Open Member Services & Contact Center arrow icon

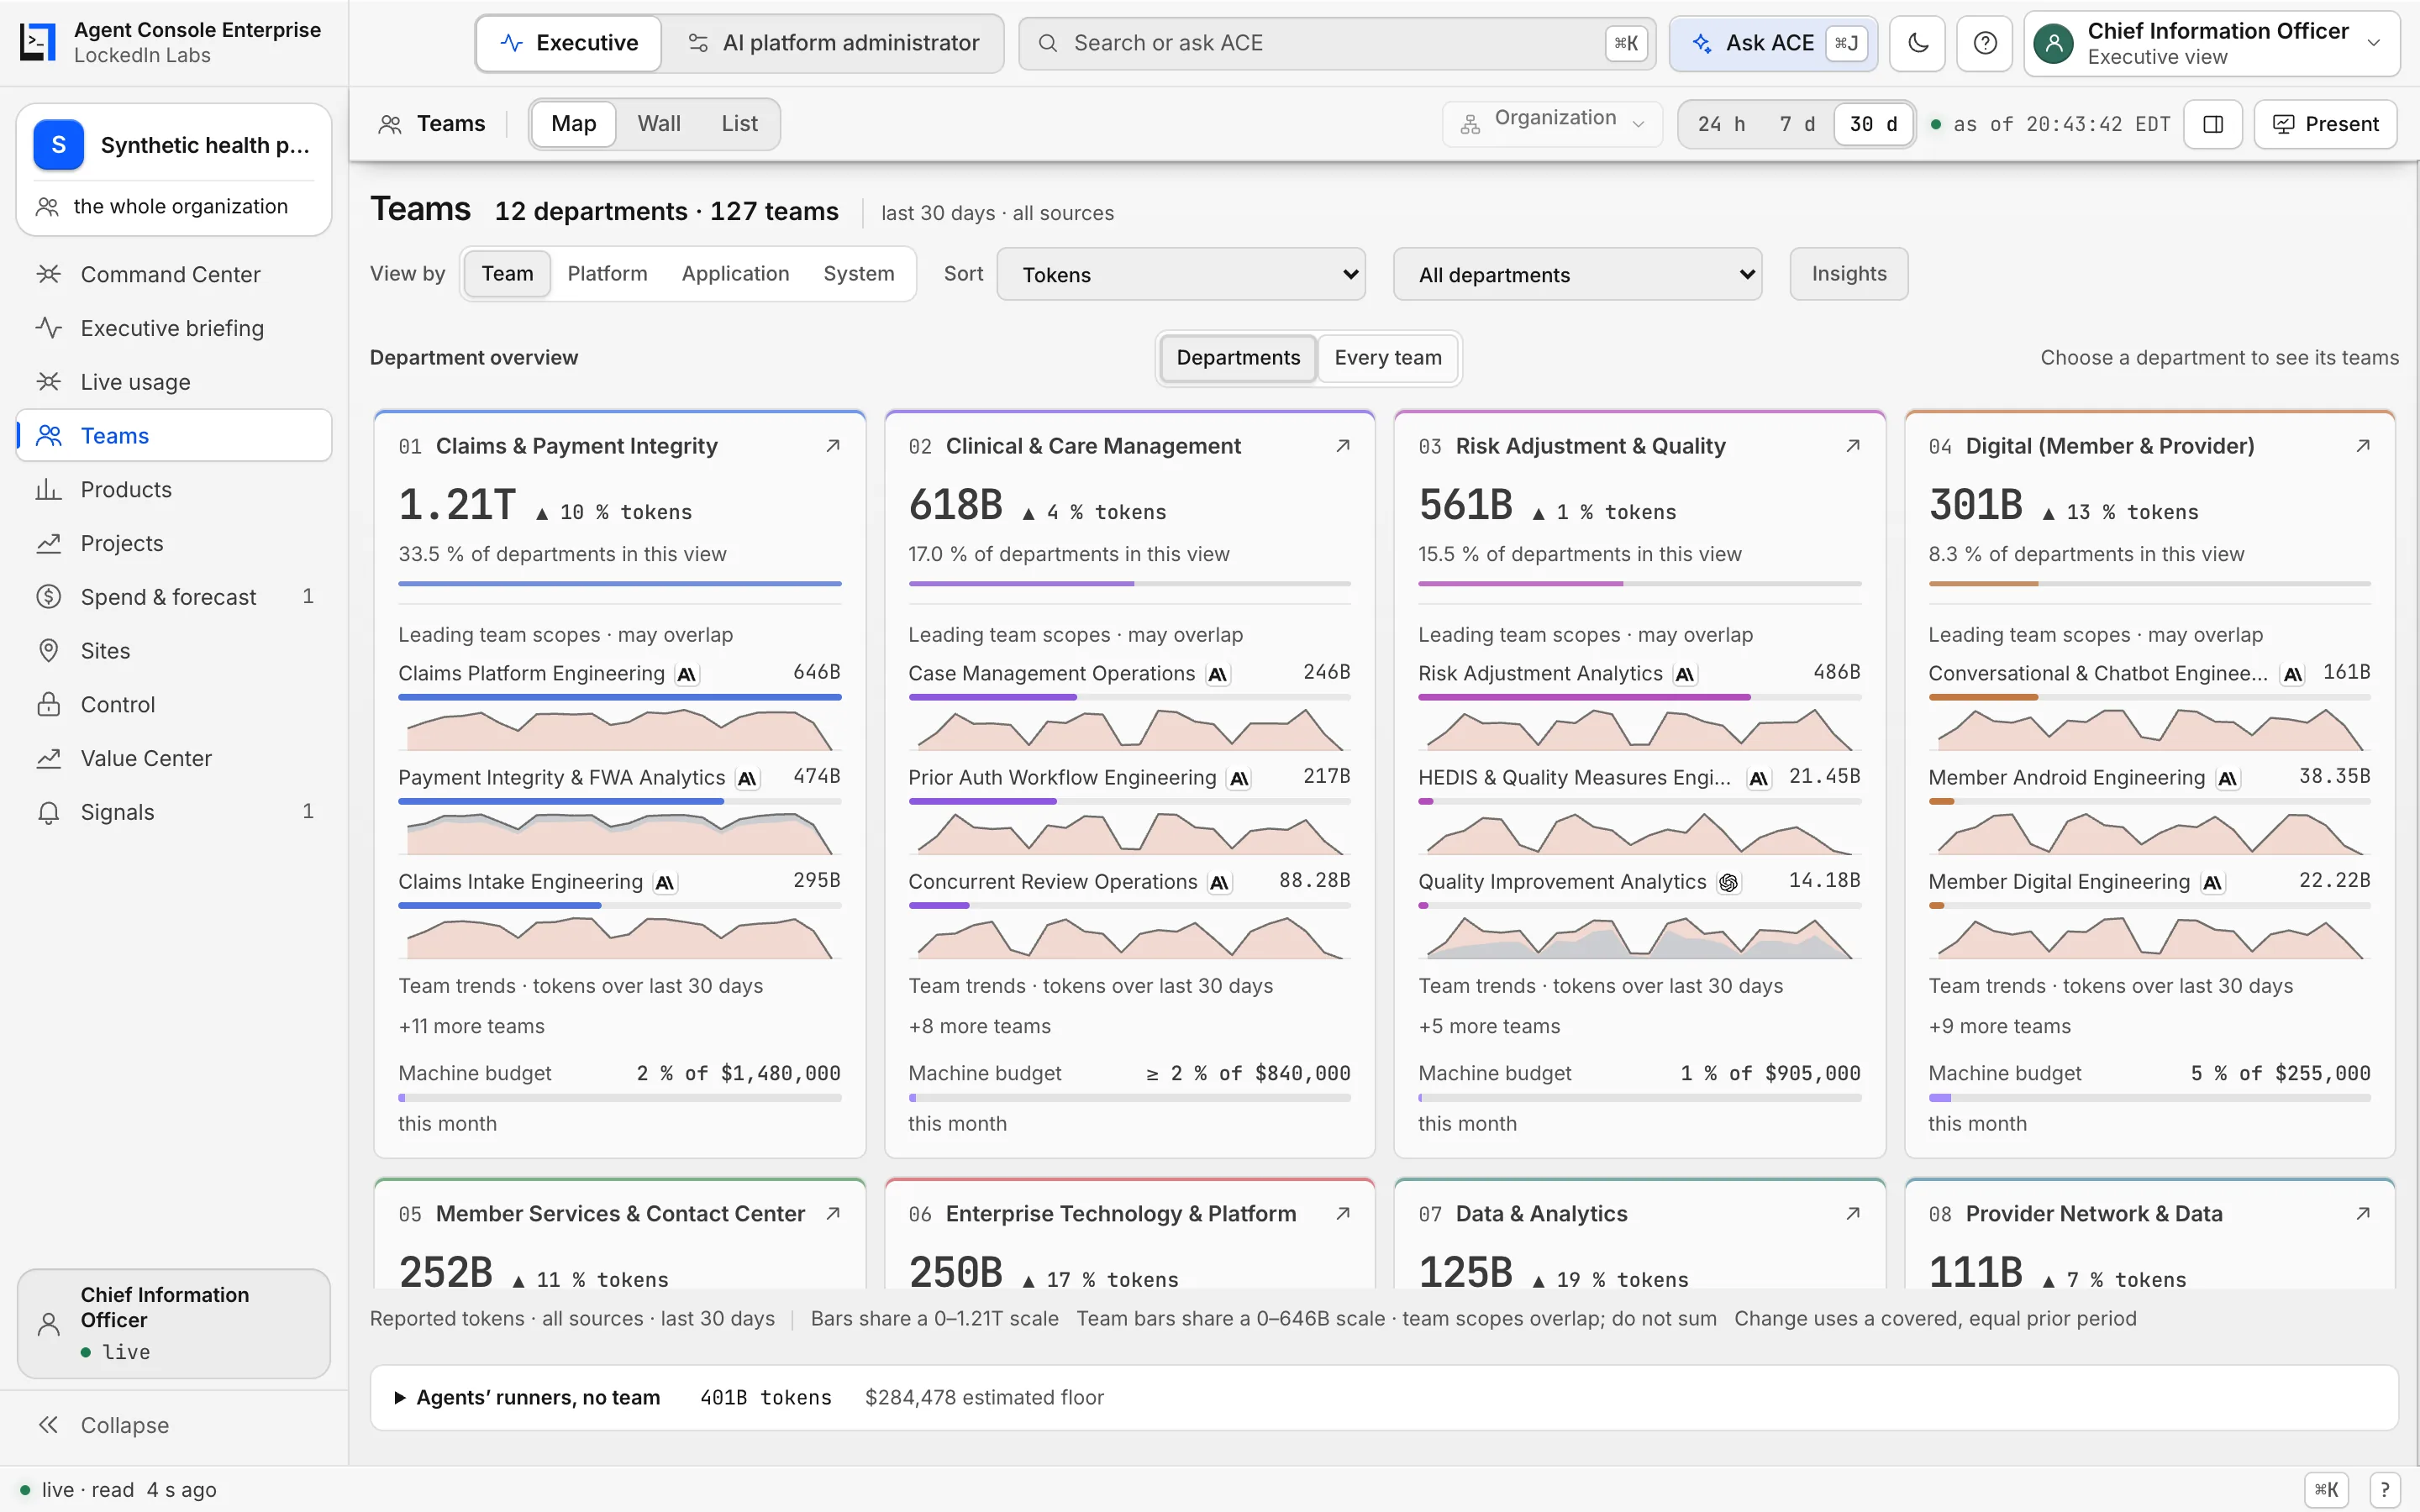click(x=832, y=1213)
